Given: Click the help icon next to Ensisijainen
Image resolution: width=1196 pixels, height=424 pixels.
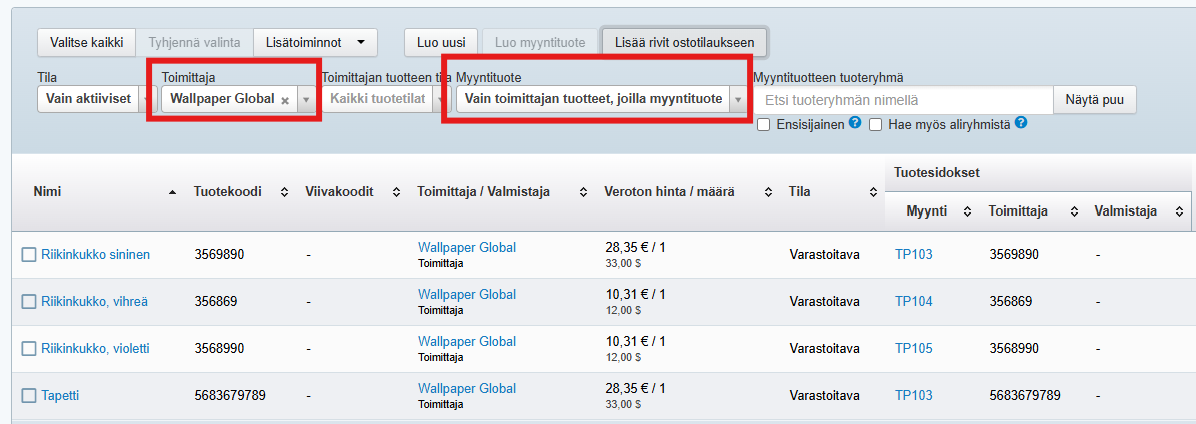Looking at the screenshot, I should click(x=855, y=124).
